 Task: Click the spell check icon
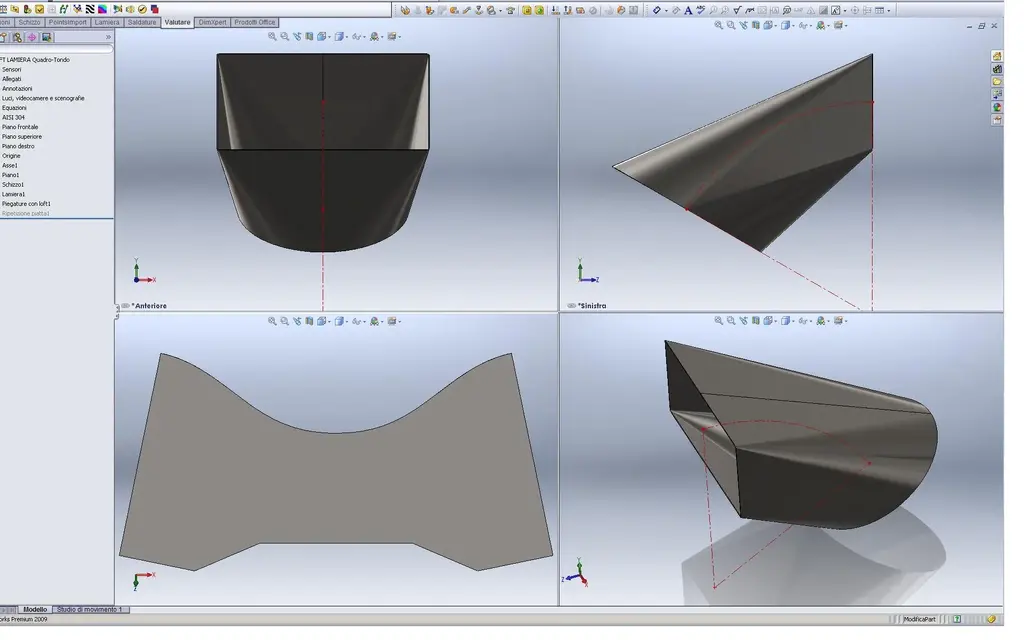[701, 10]
